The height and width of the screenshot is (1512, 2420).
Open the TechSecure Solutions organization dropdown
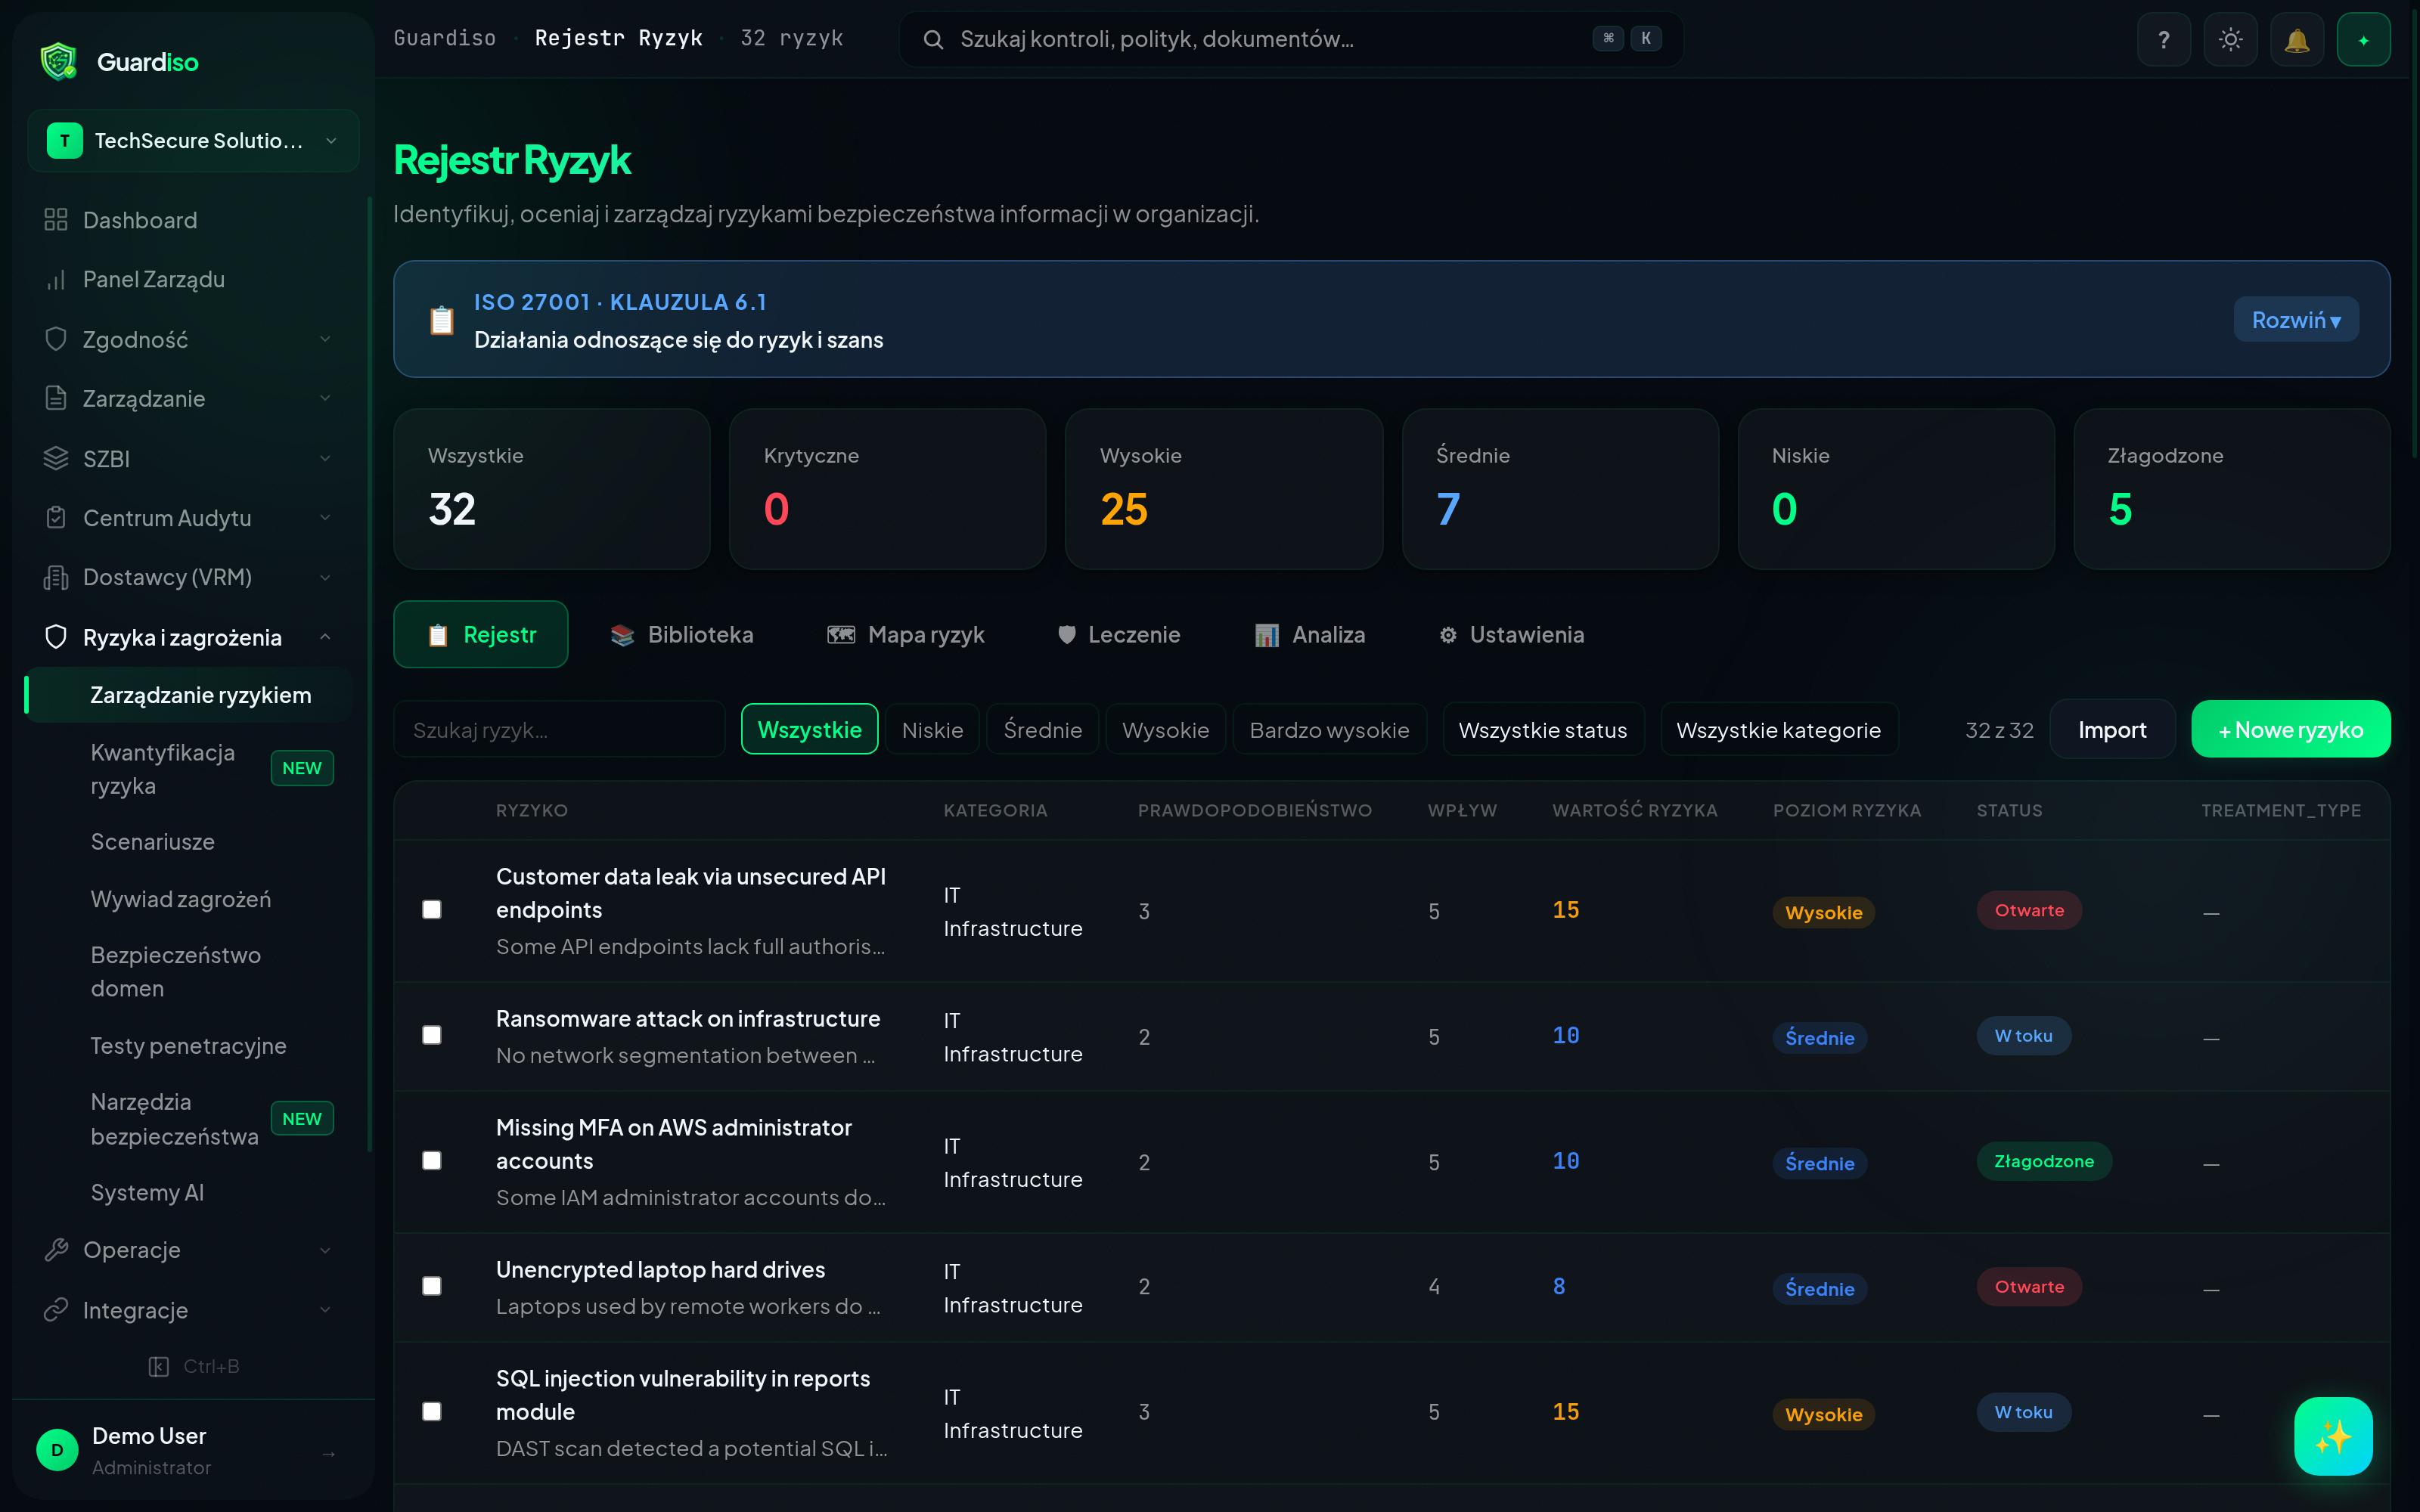click(193, 141)
